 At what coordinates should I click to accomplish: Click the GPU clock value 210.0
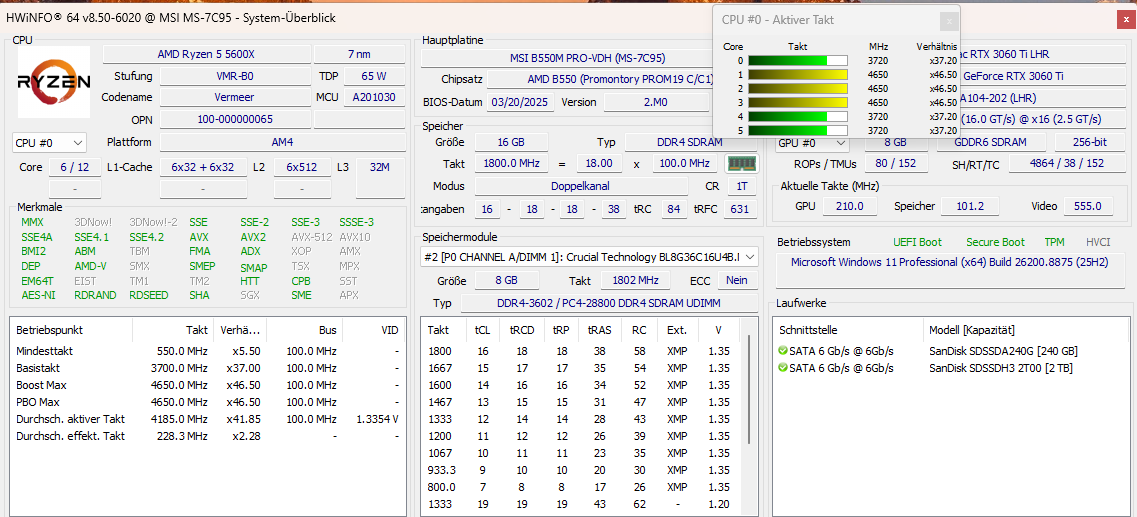tap(850, 207)
